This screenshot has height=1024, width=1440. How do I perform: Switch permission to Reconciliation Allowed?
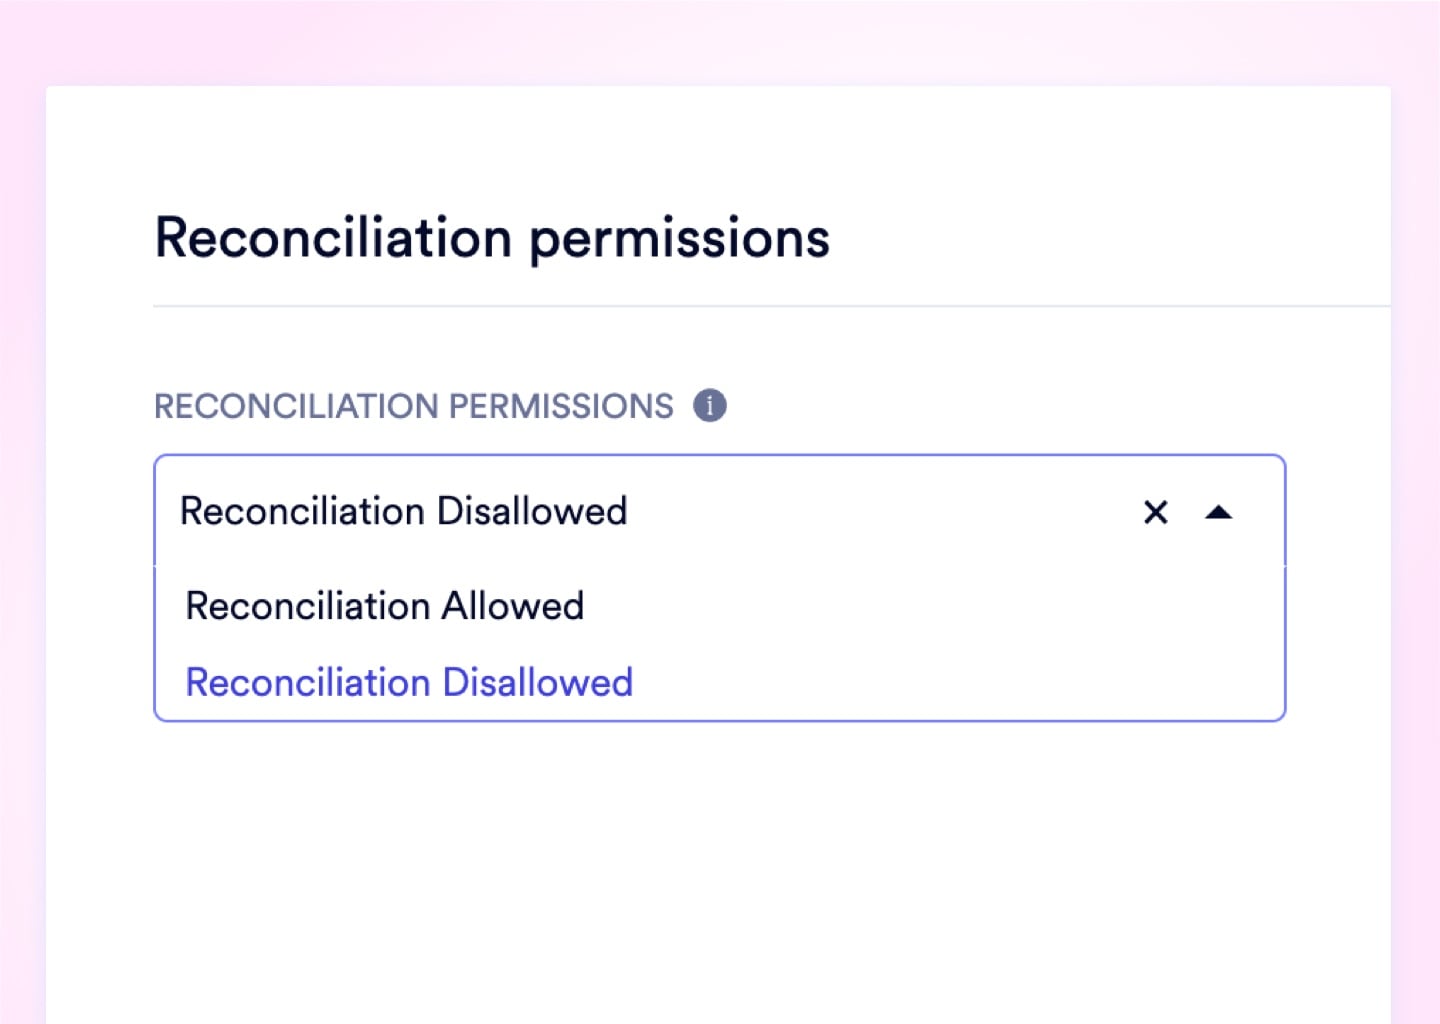[x=385, y=606]
